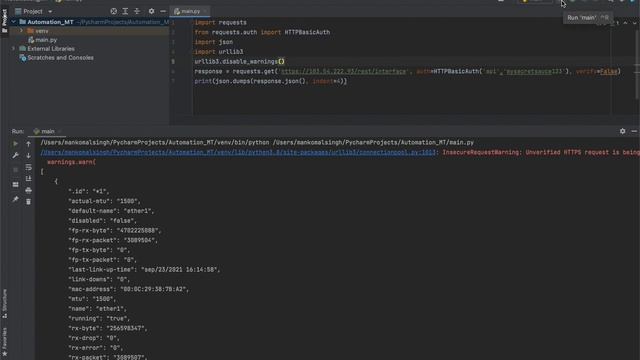
Task: Click the python interpreter command line
Action: (257, 142)
